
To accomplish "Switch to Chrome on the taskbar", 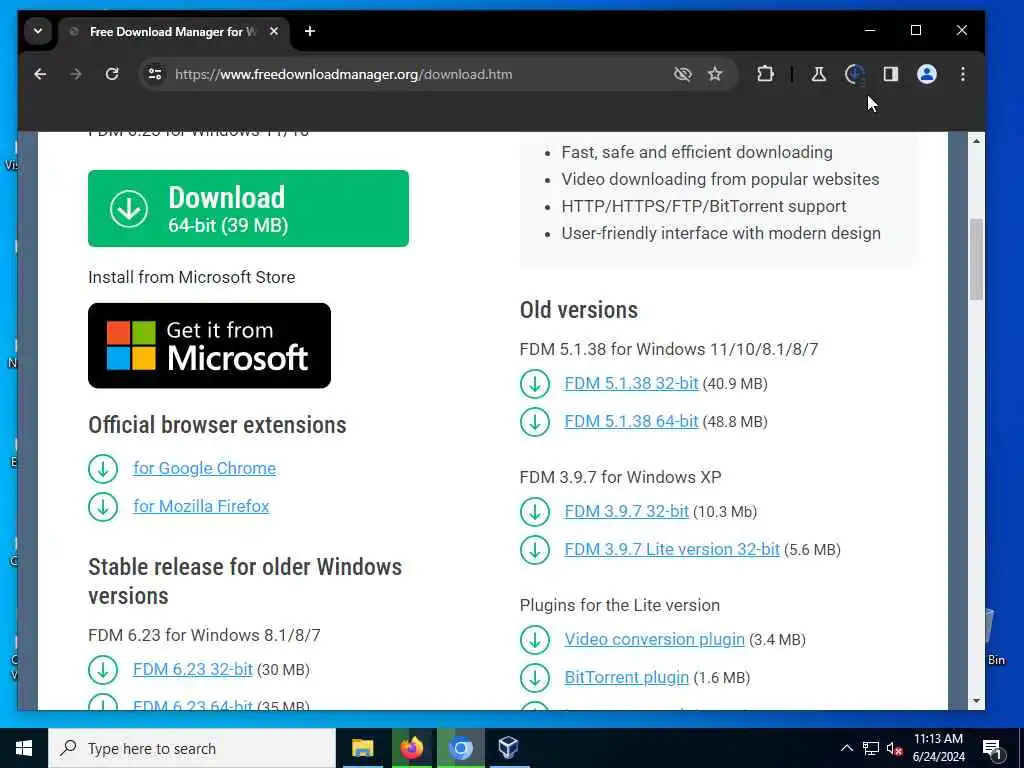I will [460, 748].
